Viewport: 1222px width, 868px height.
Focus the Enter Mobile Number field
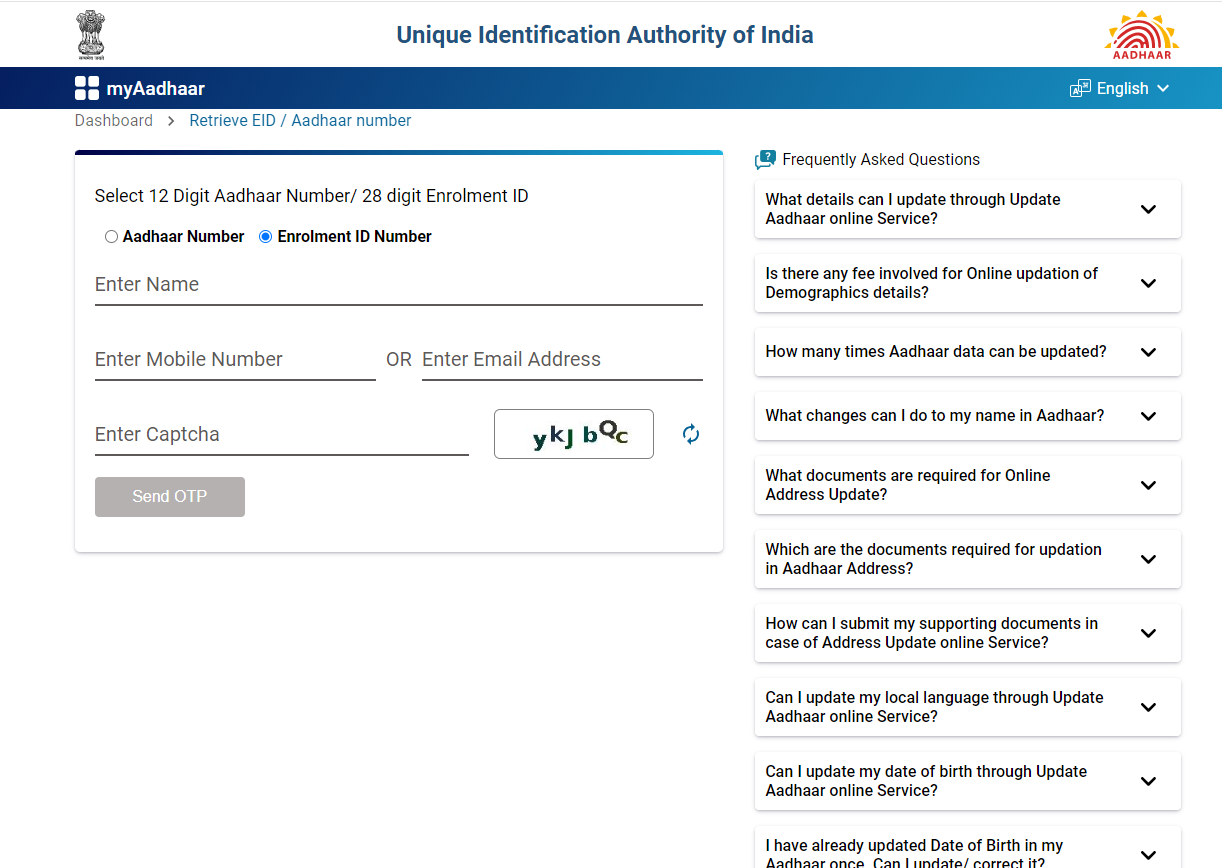(x=235, y=360)
